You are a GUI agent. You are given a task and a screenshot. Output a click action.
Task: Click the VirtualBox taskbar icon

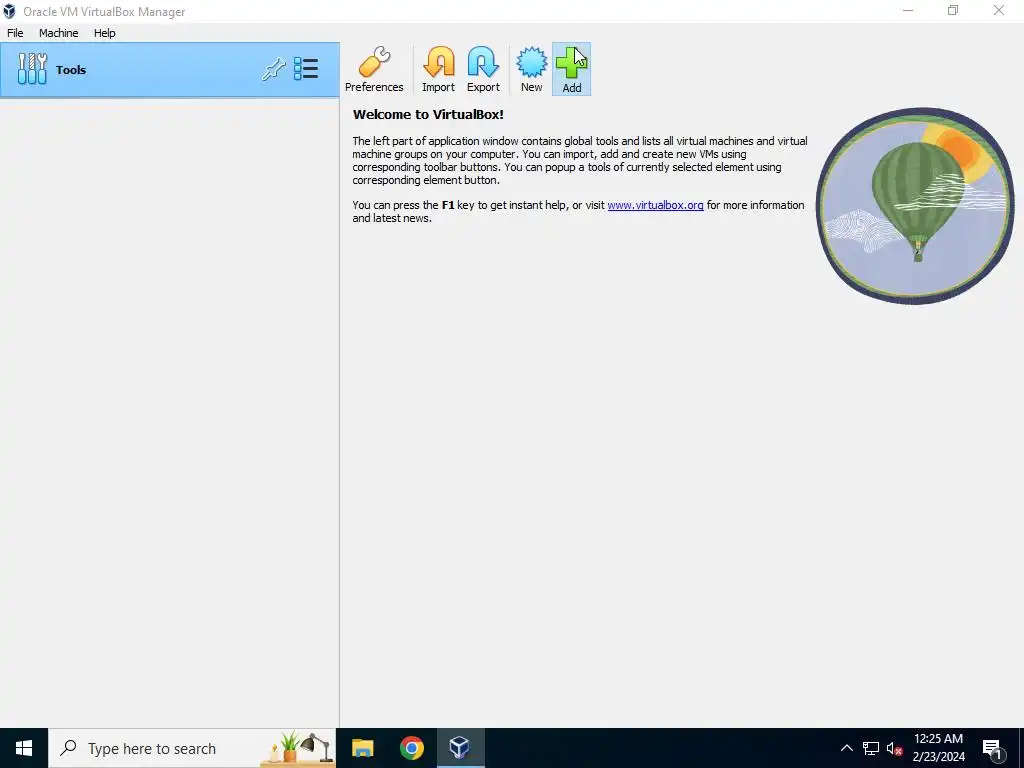coord(460,748)
